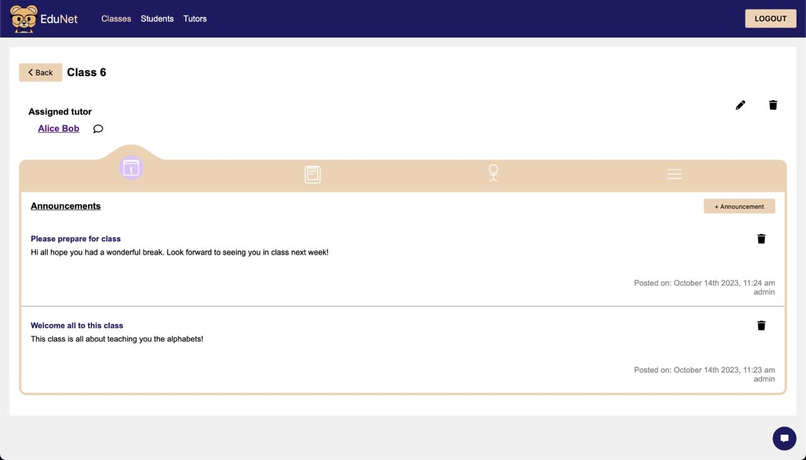Edit the class with the pencil icon

point(740,105)
